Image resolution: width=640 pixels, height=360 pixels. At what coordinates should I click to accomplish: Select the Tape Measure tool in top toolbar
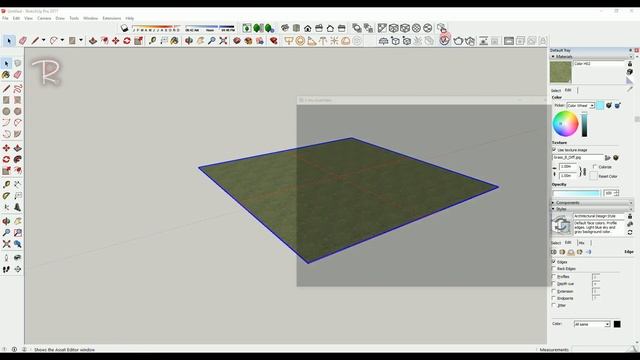(x=152, y=40)
